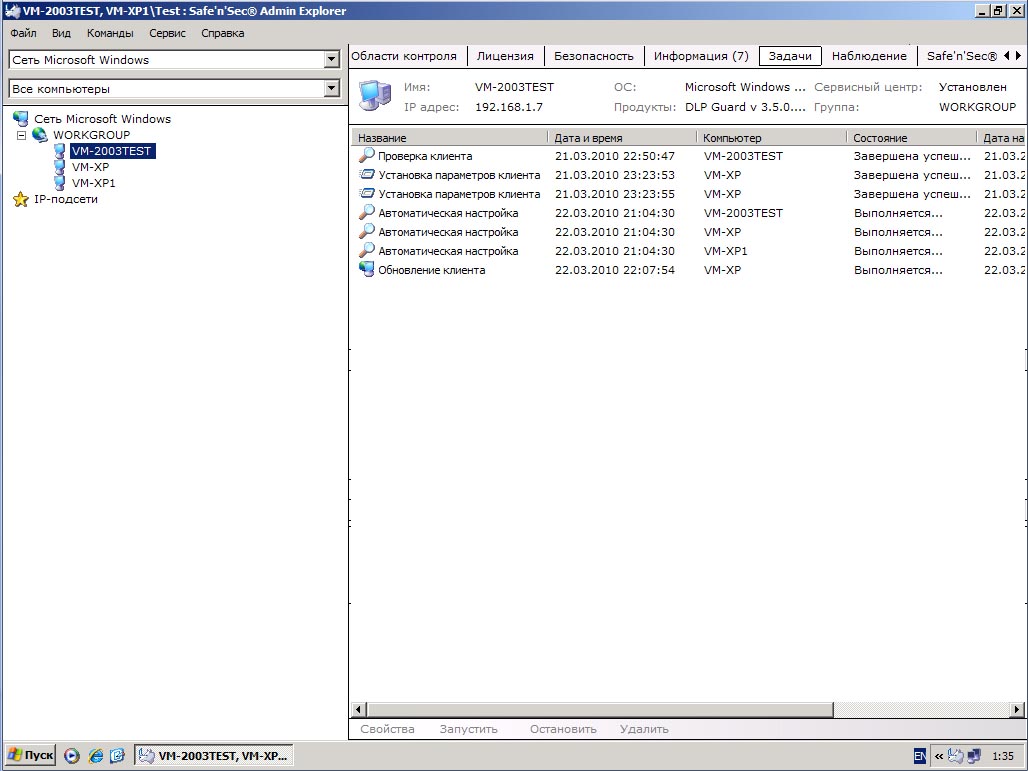
Task: Click the magnifier icon beside Проверка клиента
Action: pos(366,155)
